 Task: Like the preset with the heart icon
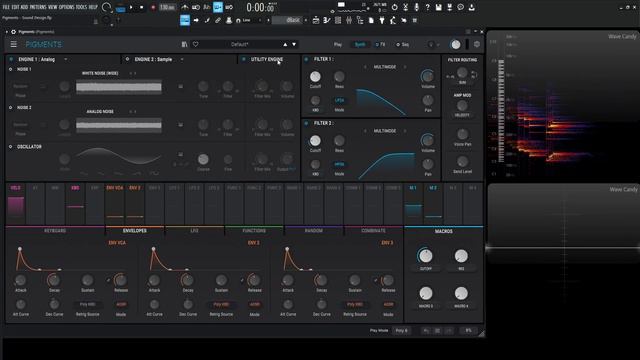(x=196, y=44)
